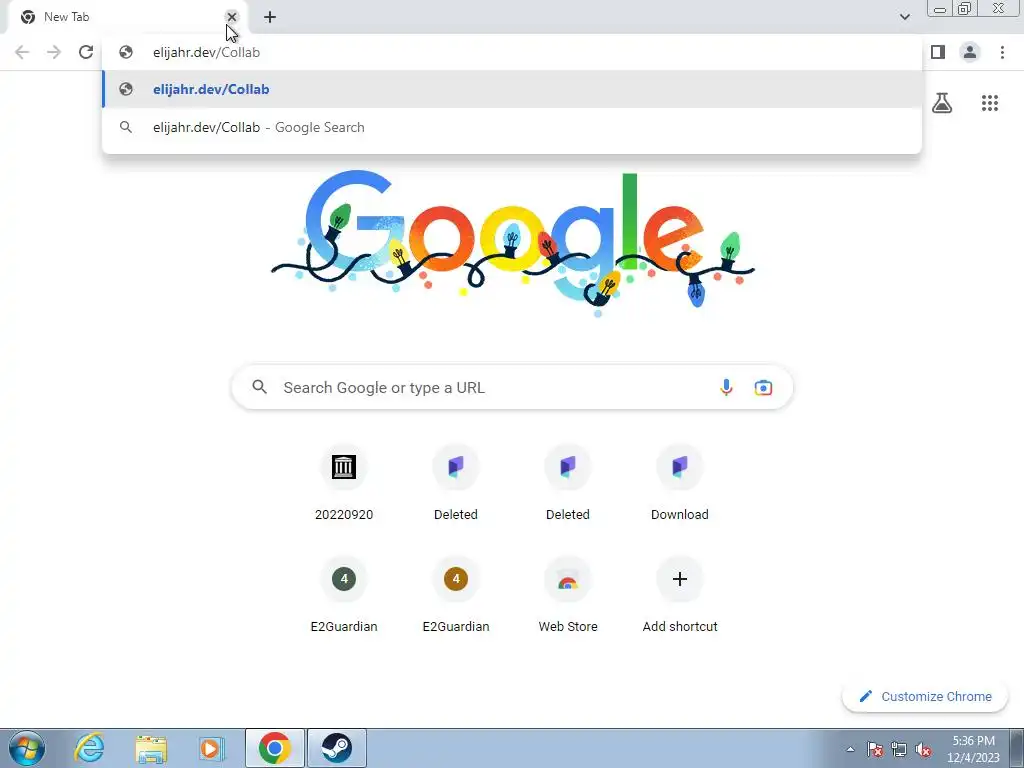Click the Search Google or type a URL box
This screenshot has width=1024, height=768.
(513, 387)
